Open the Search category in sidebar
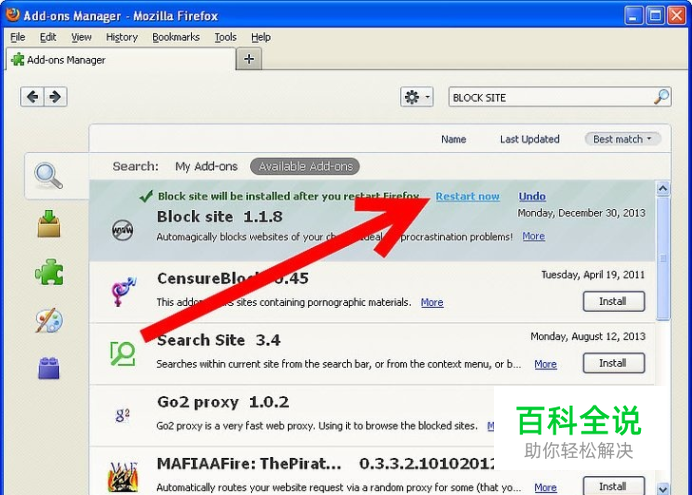The height and width of the screenshot is (495, 692). 49,176
